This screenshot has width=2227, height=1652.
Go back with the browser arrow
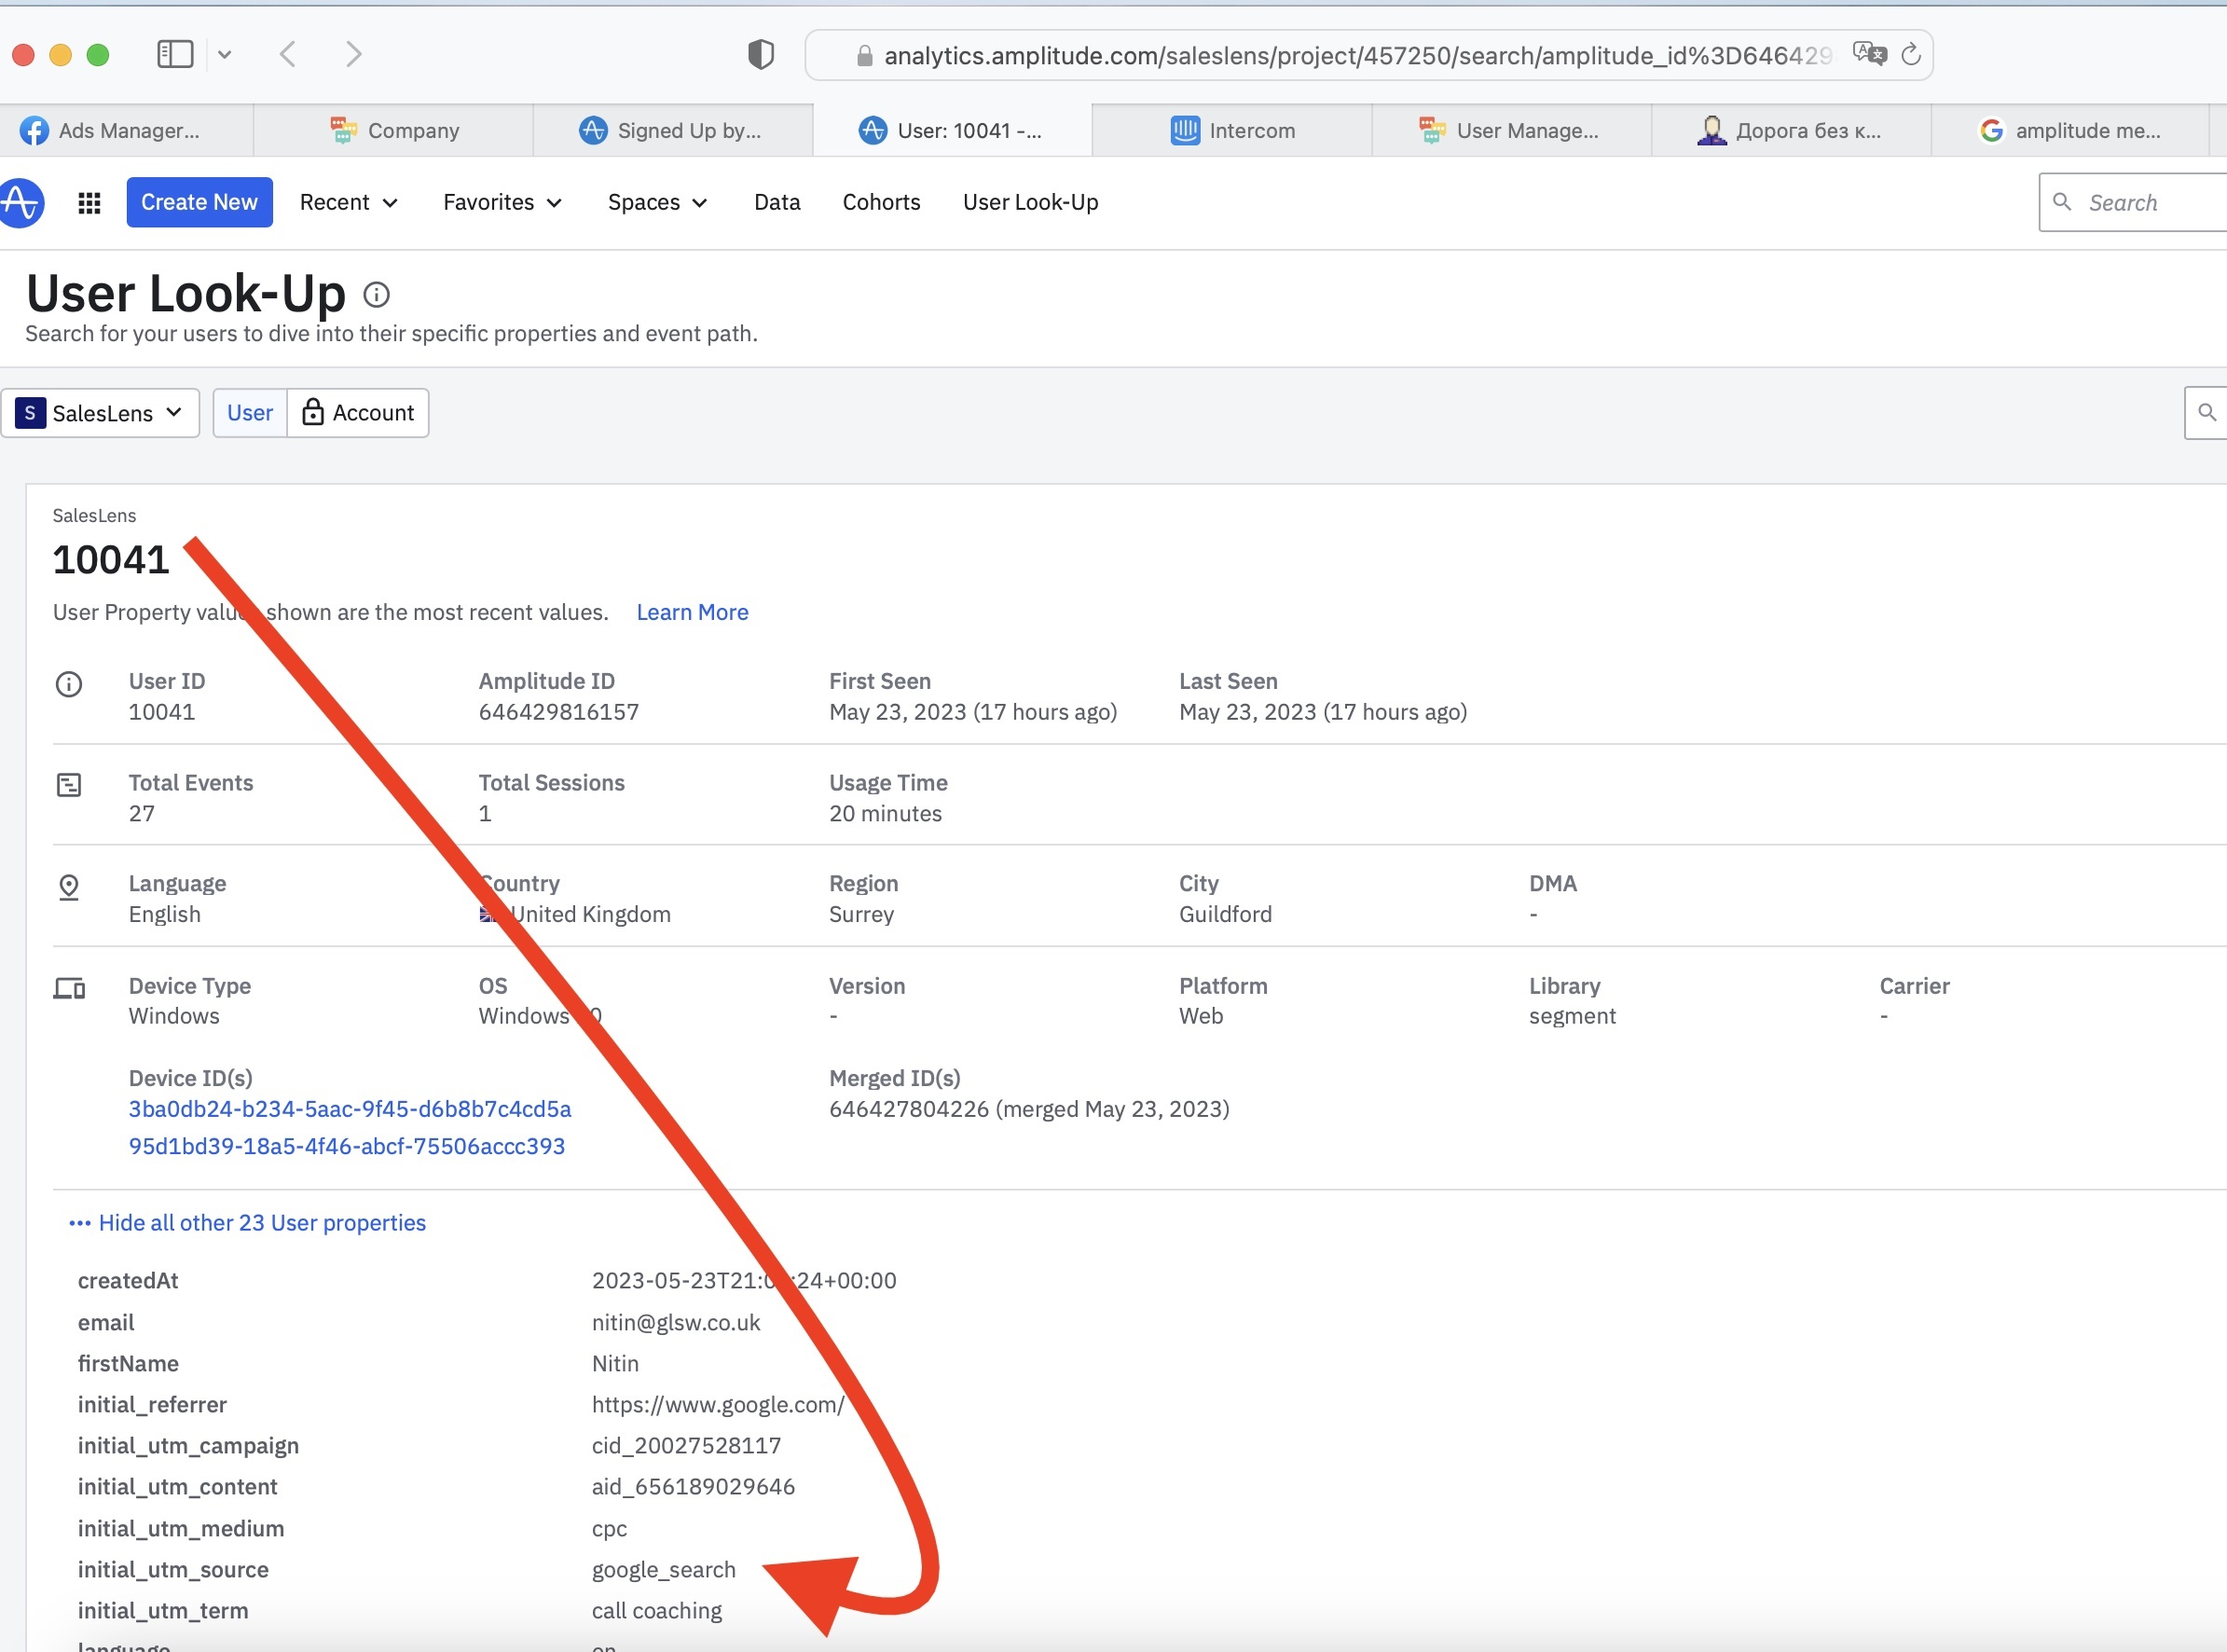pos(288,54)
